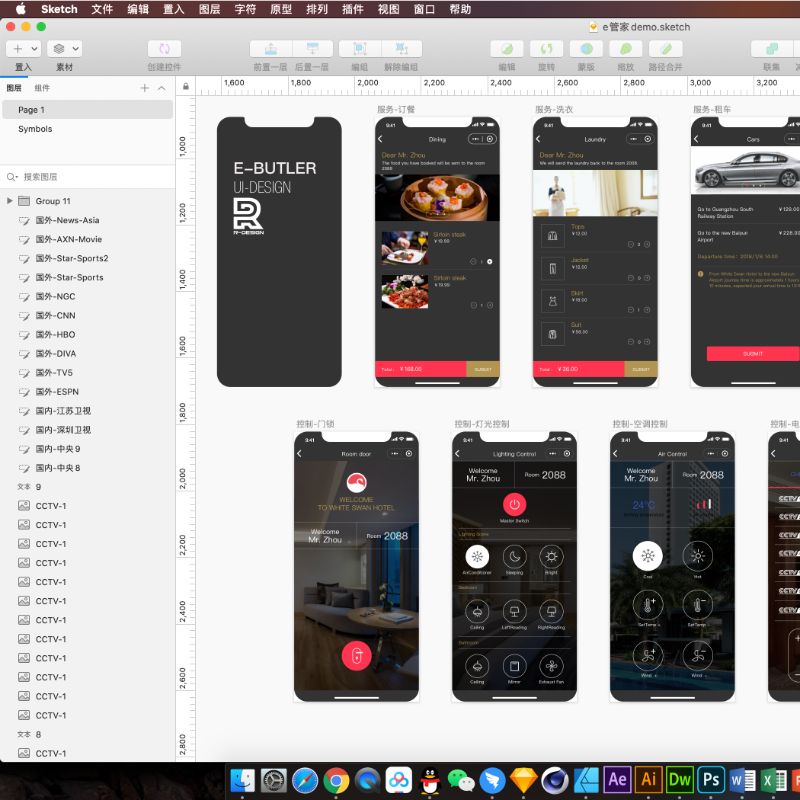Switch to the 图层 layers tab
This screenshot has height=800, width=800.
(x=14, y=88)
